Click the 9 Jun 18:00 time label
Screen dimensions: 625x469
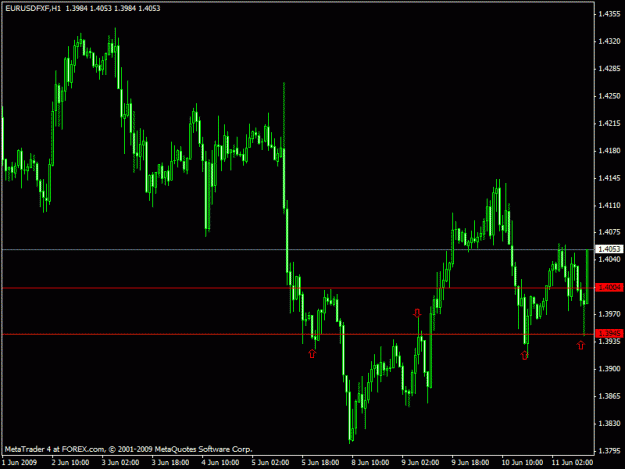point(470,462)
